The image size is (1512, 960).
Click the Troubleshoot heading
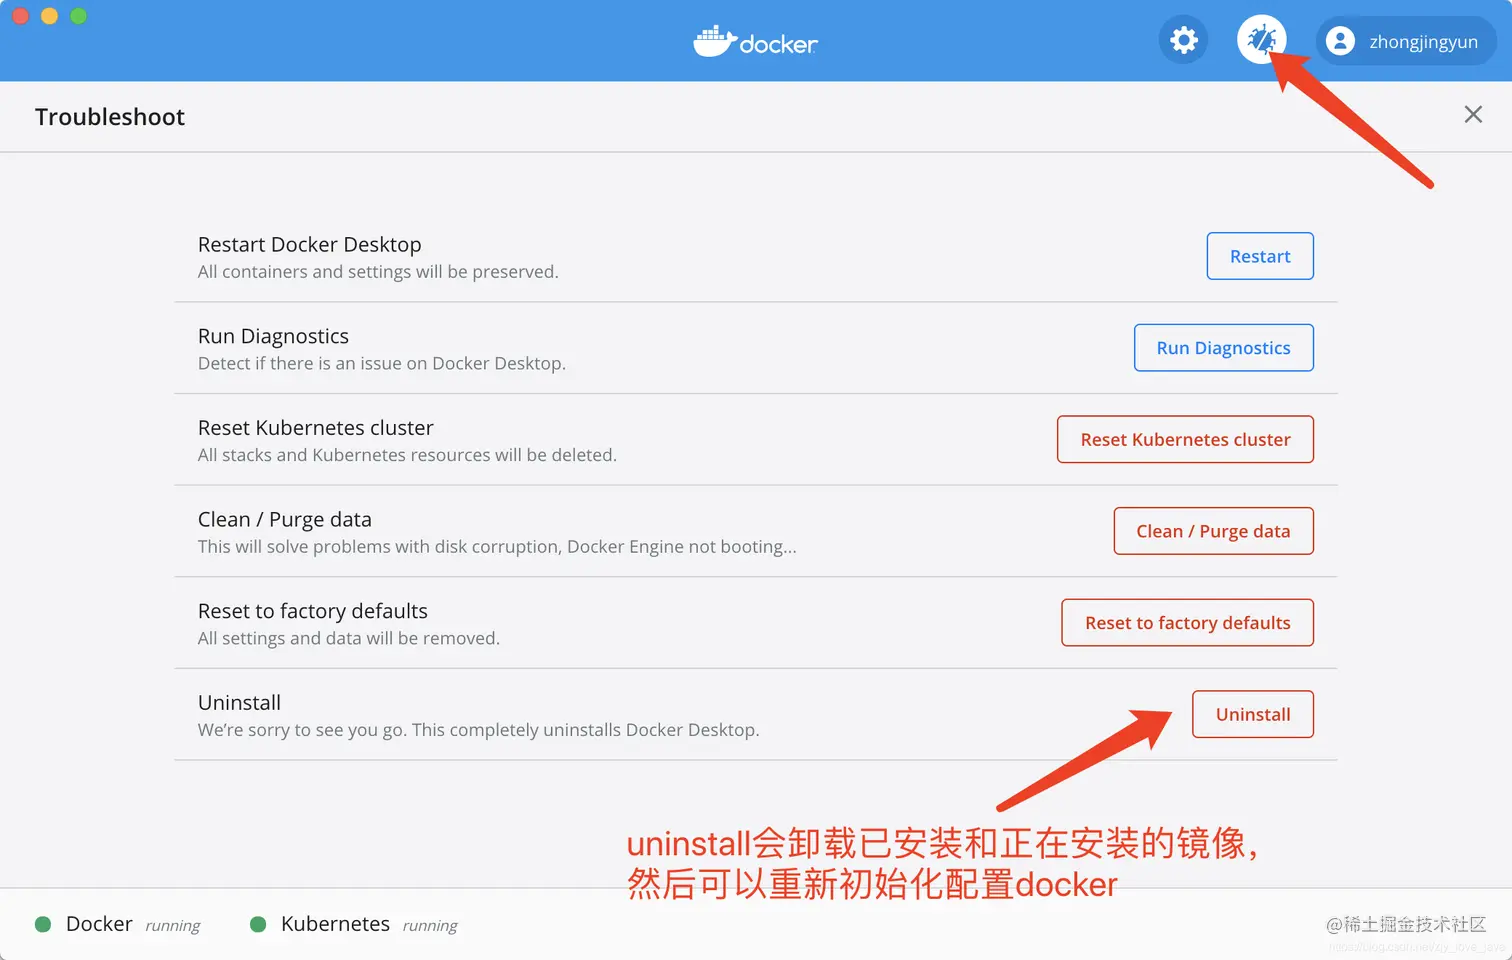110,117
